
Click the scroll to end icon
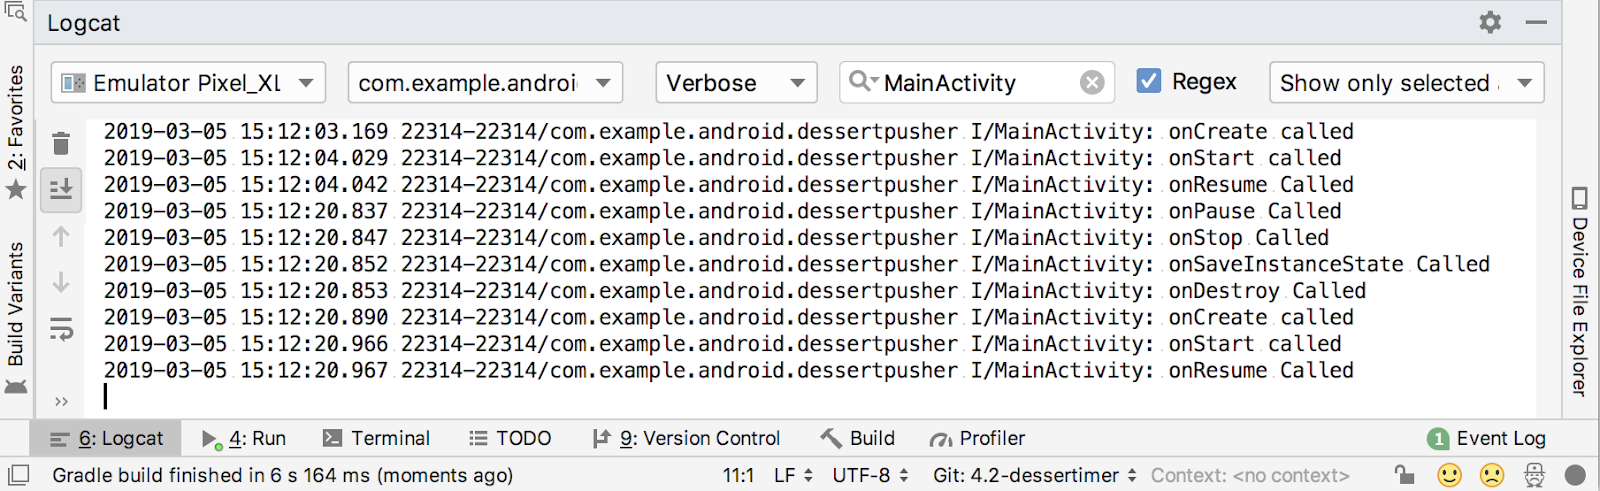click(x=61, y=188)
